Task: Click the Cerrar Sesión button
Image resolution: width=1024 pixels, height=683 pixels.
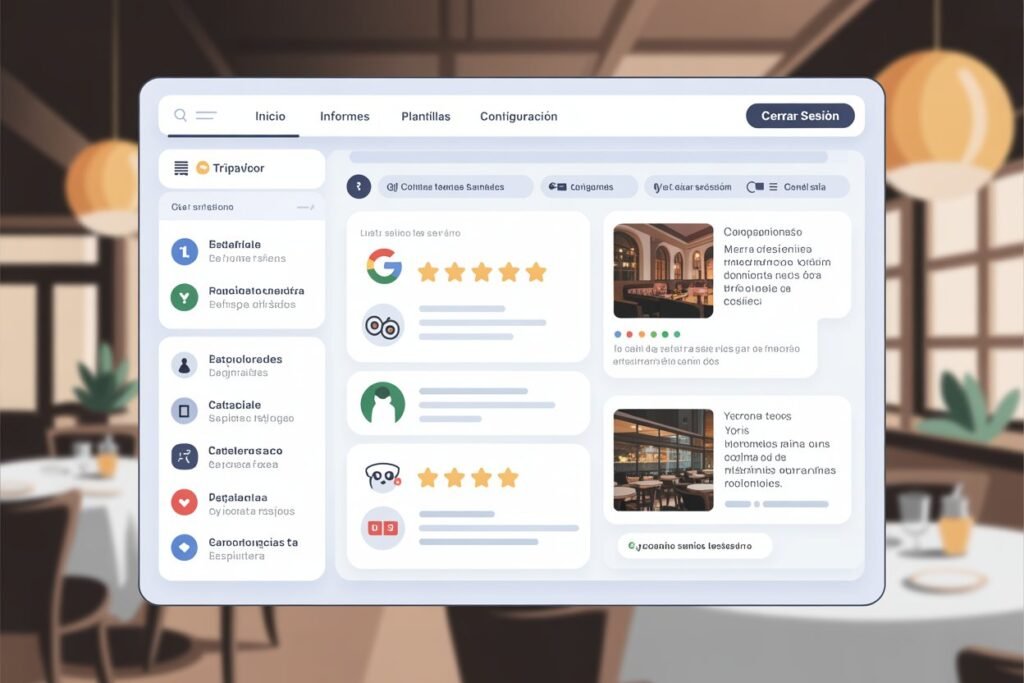Action: coord(800,116)
